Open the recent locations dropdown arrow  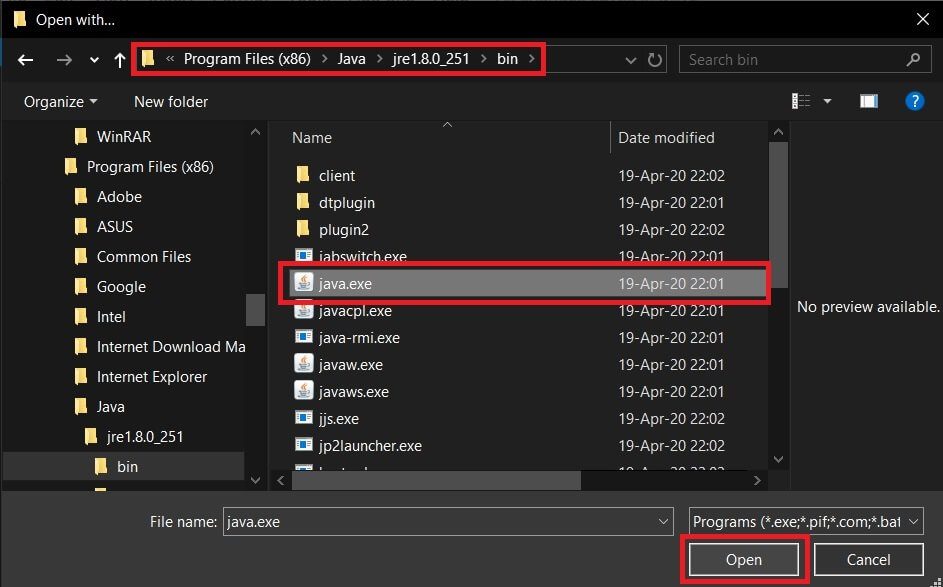click(94, 60)
